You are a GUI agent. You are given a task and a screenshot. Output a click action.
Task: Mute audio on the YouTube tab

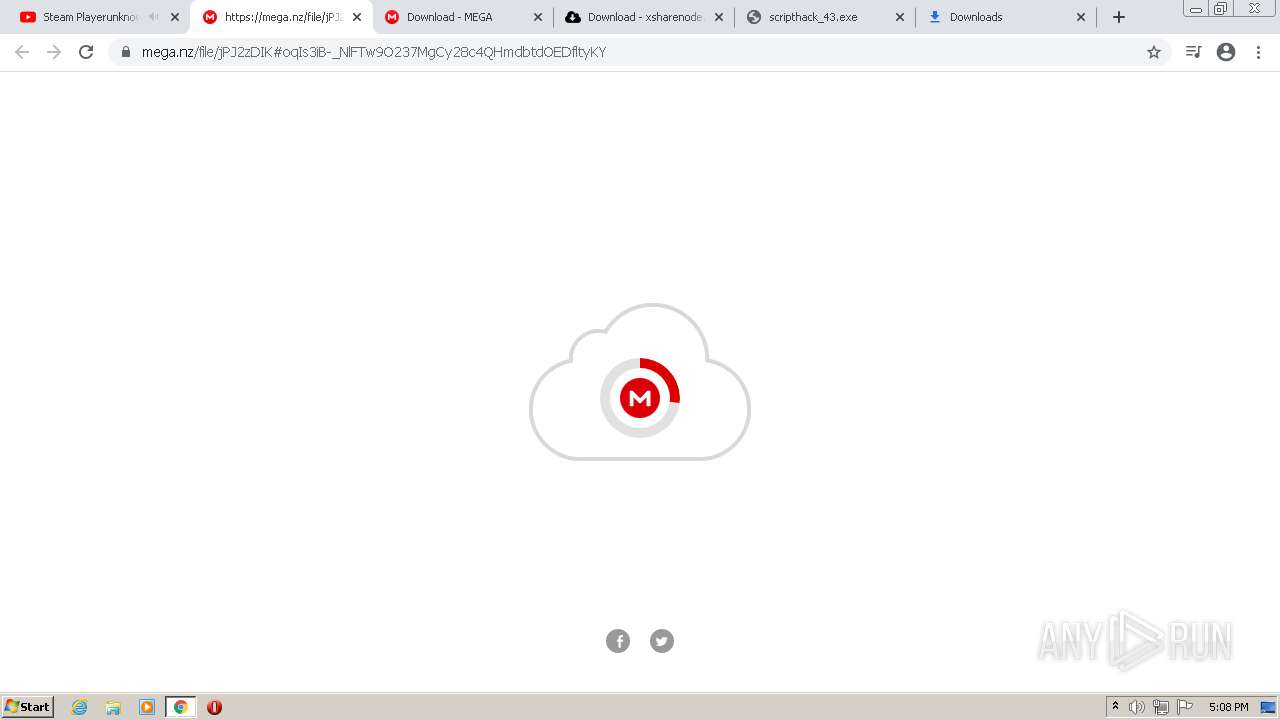[153, 17]
